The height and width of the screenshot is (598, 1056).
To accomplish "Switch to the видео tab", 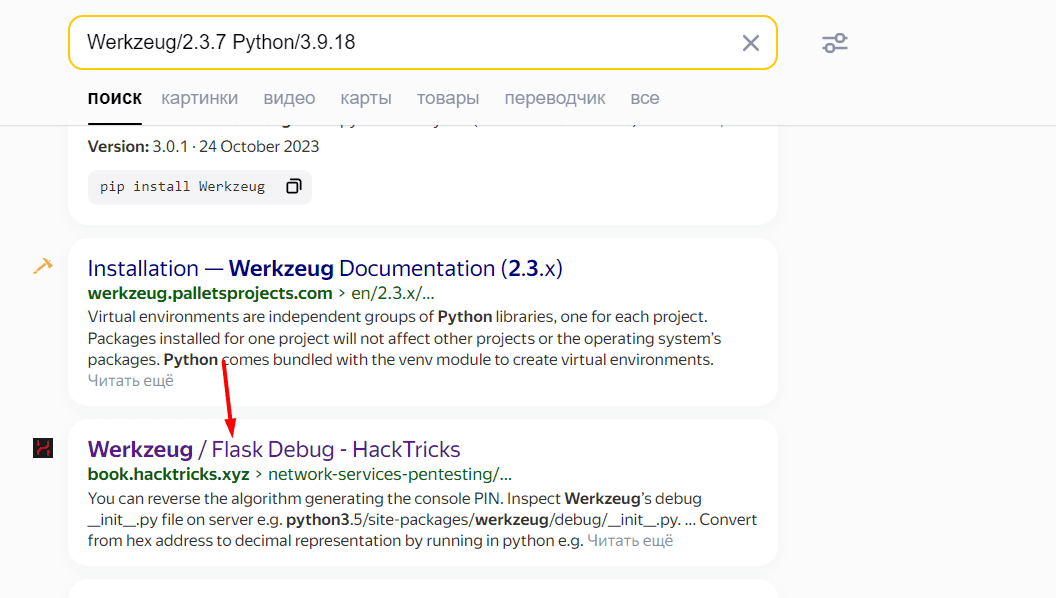I will tap(289, 98).
